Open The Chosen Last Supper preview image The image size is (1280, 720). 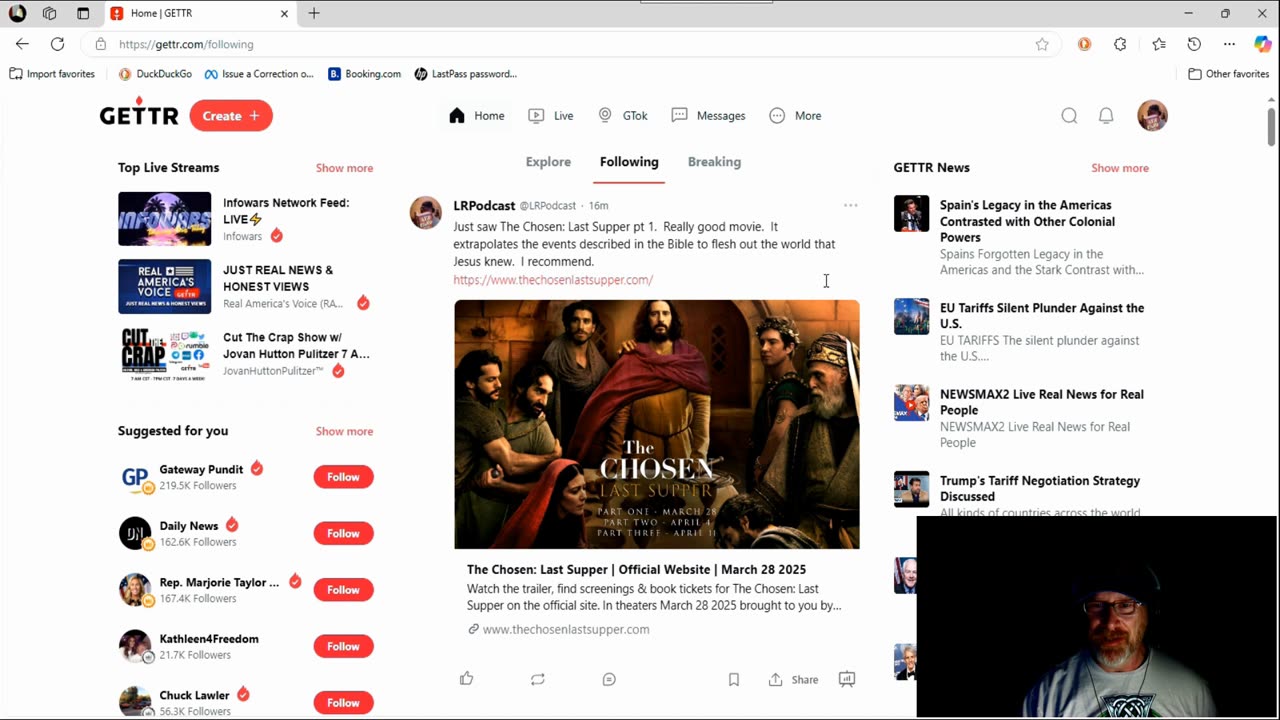click(657, 424)
